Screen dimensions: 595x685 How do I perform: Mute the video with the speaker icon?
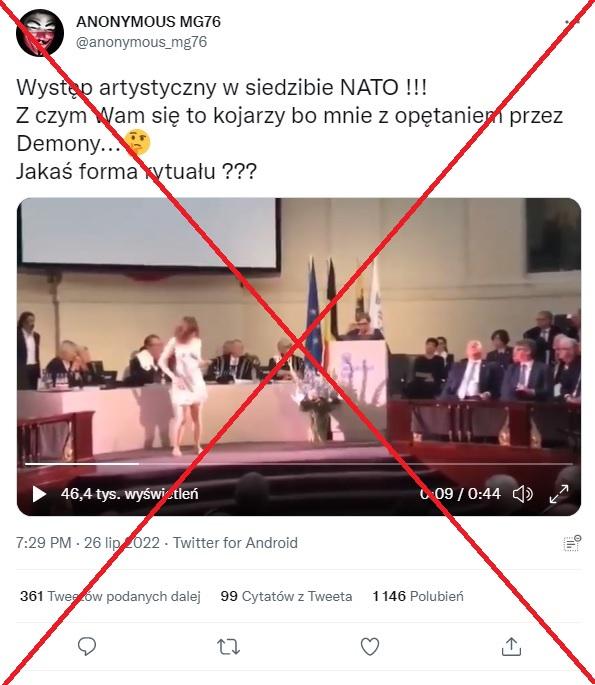pyautogui.click(x=522, y=494)
